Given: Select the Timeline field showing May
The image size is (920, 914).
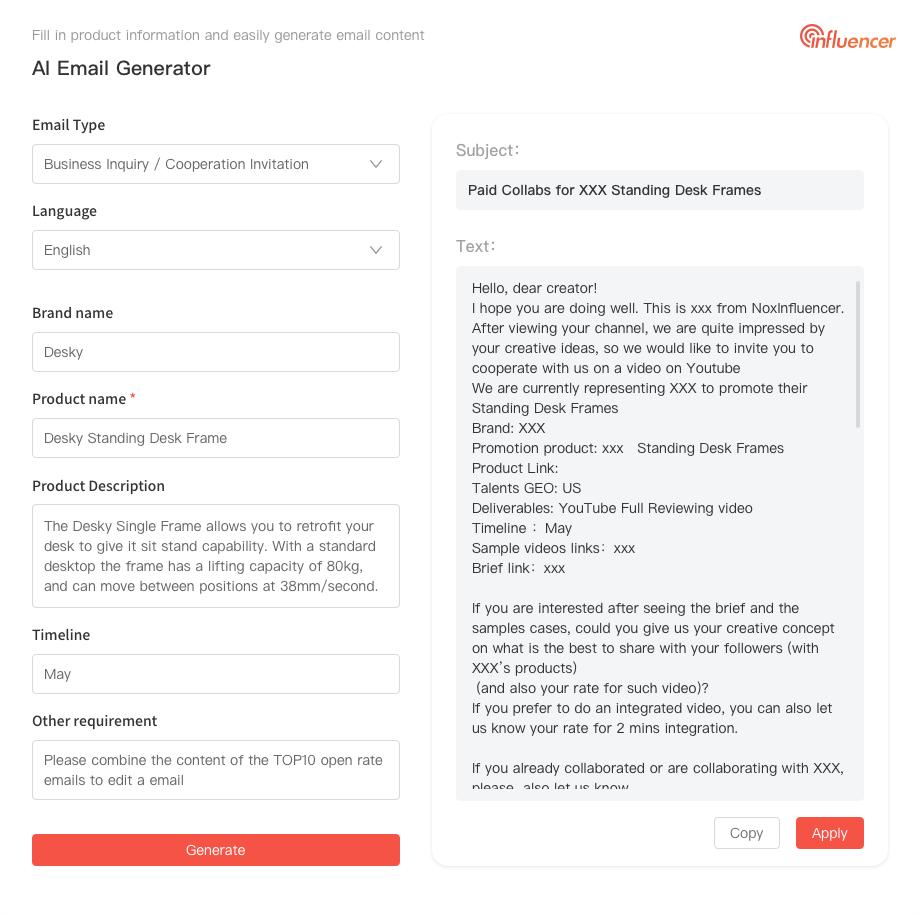Looking at the screenshot, I should (x=216, y=674).
